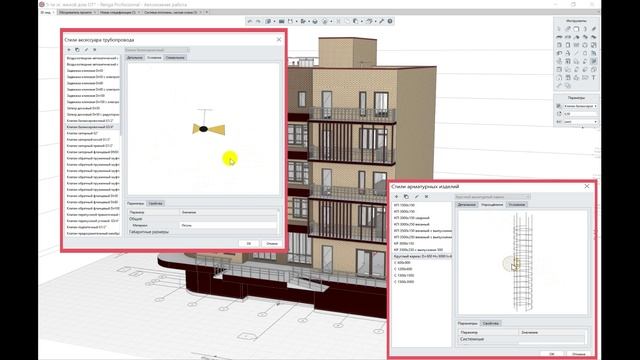
Task: Select the Text (T) tool in Instruments panel
Action: 593,78
